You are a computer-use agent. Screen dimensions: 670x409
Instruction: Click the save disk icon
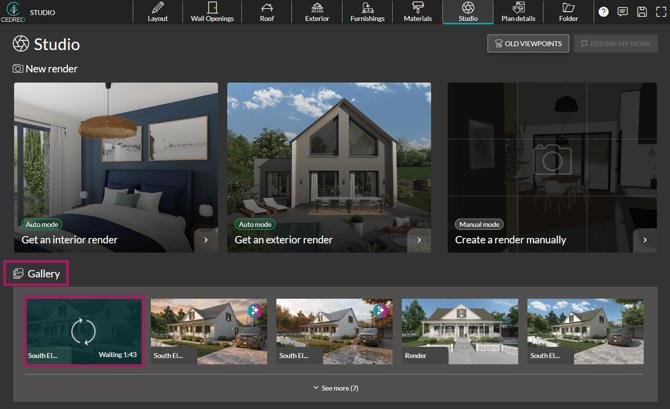(642, 12)
